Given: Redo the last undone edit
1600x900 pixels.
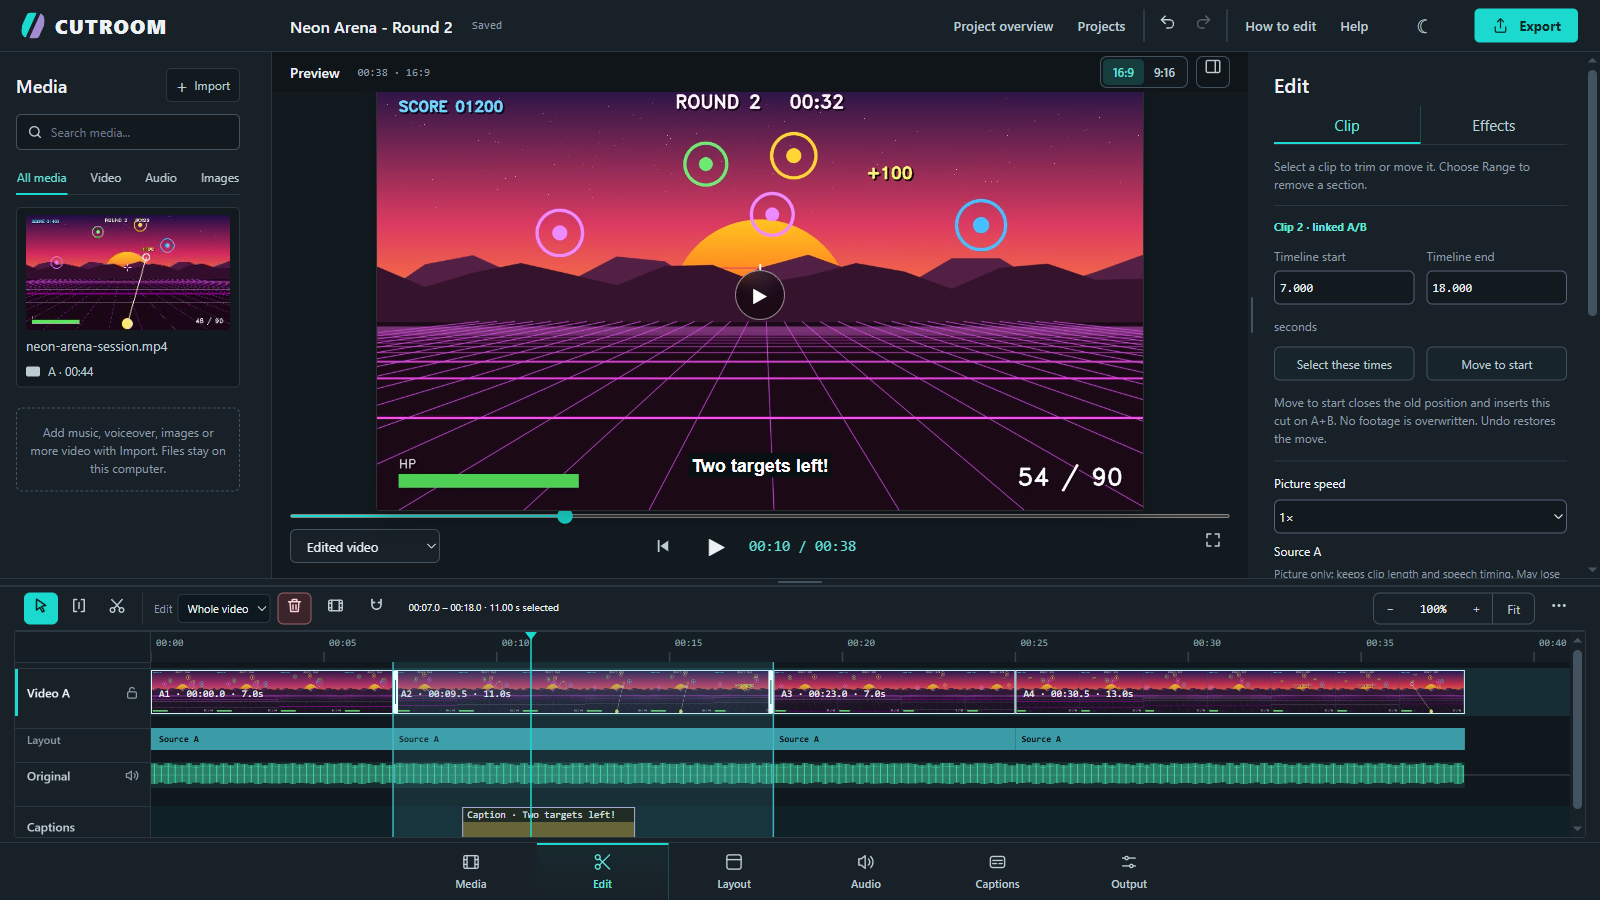Looking at the screenshot, I should pos(1203,23).
